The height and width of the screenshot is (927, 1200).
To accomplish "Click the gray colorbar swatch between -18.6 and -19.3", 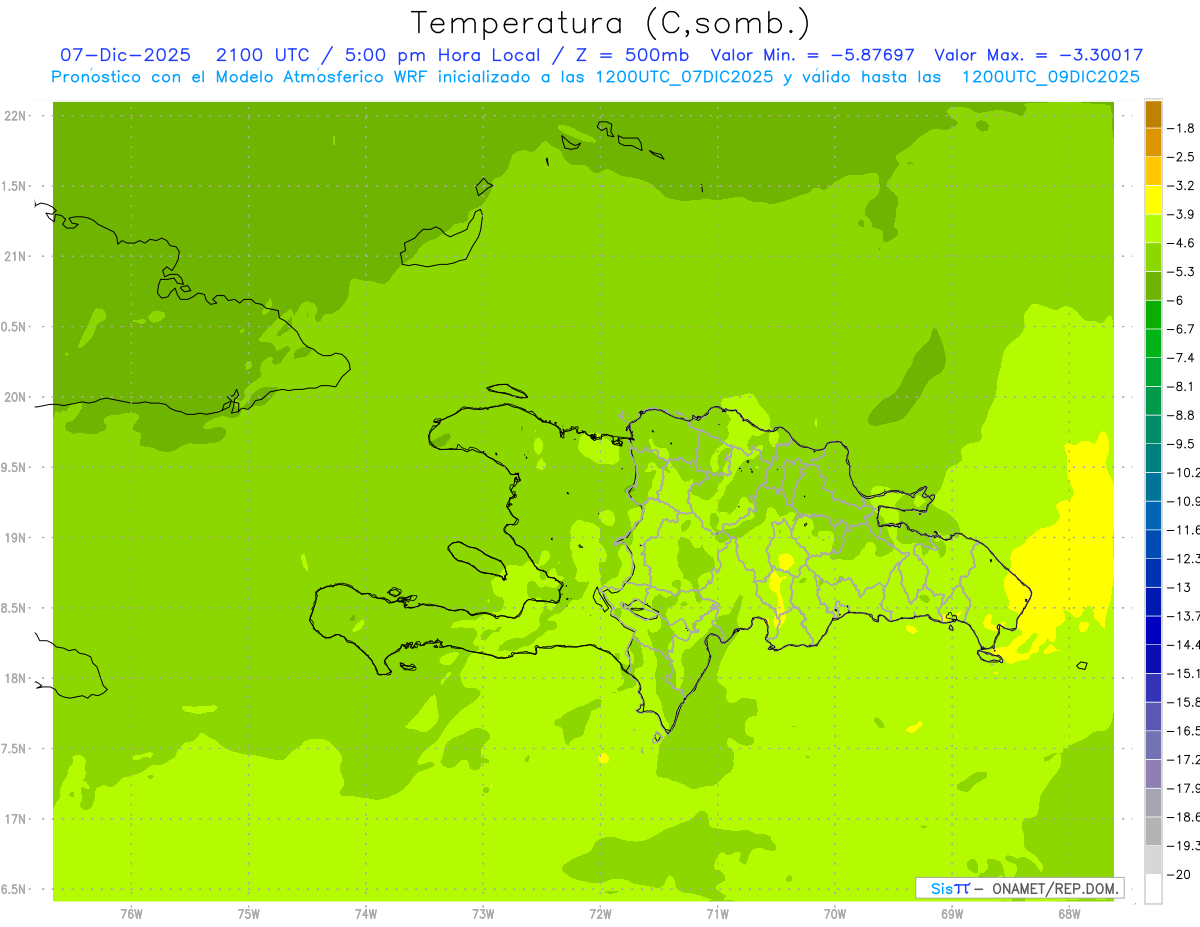I will (x=1153, y=831).
